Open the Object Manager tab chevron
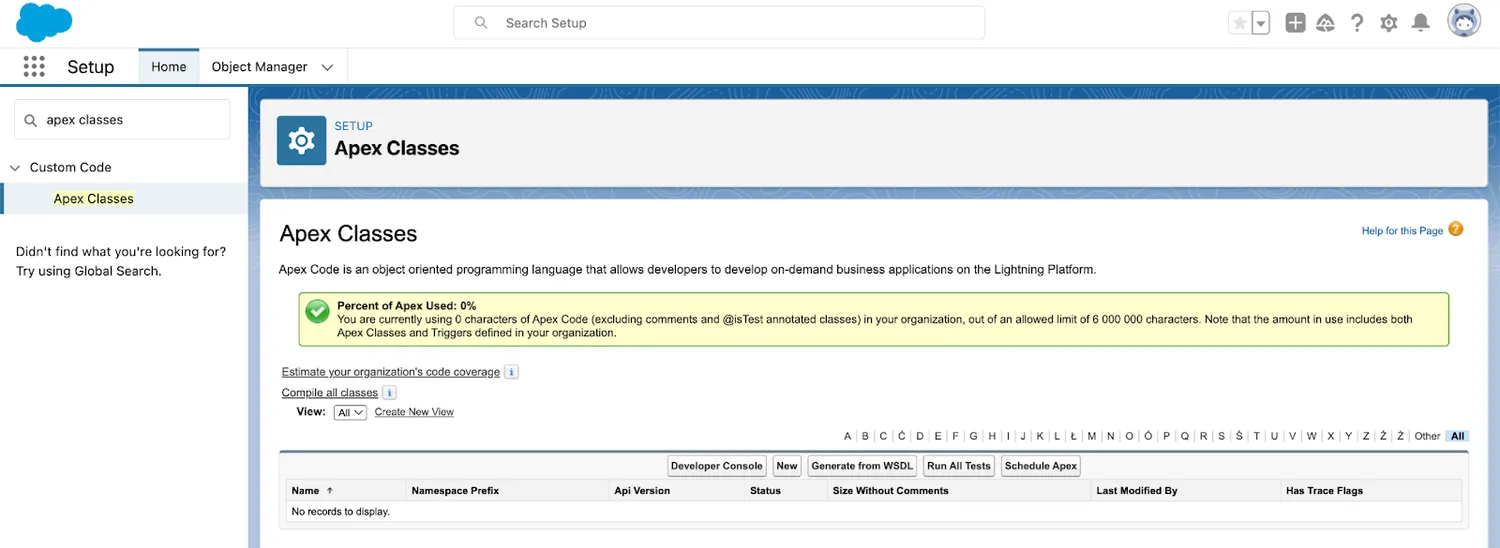Viewport: 1500px width, 548px height. tap(327, 67)
